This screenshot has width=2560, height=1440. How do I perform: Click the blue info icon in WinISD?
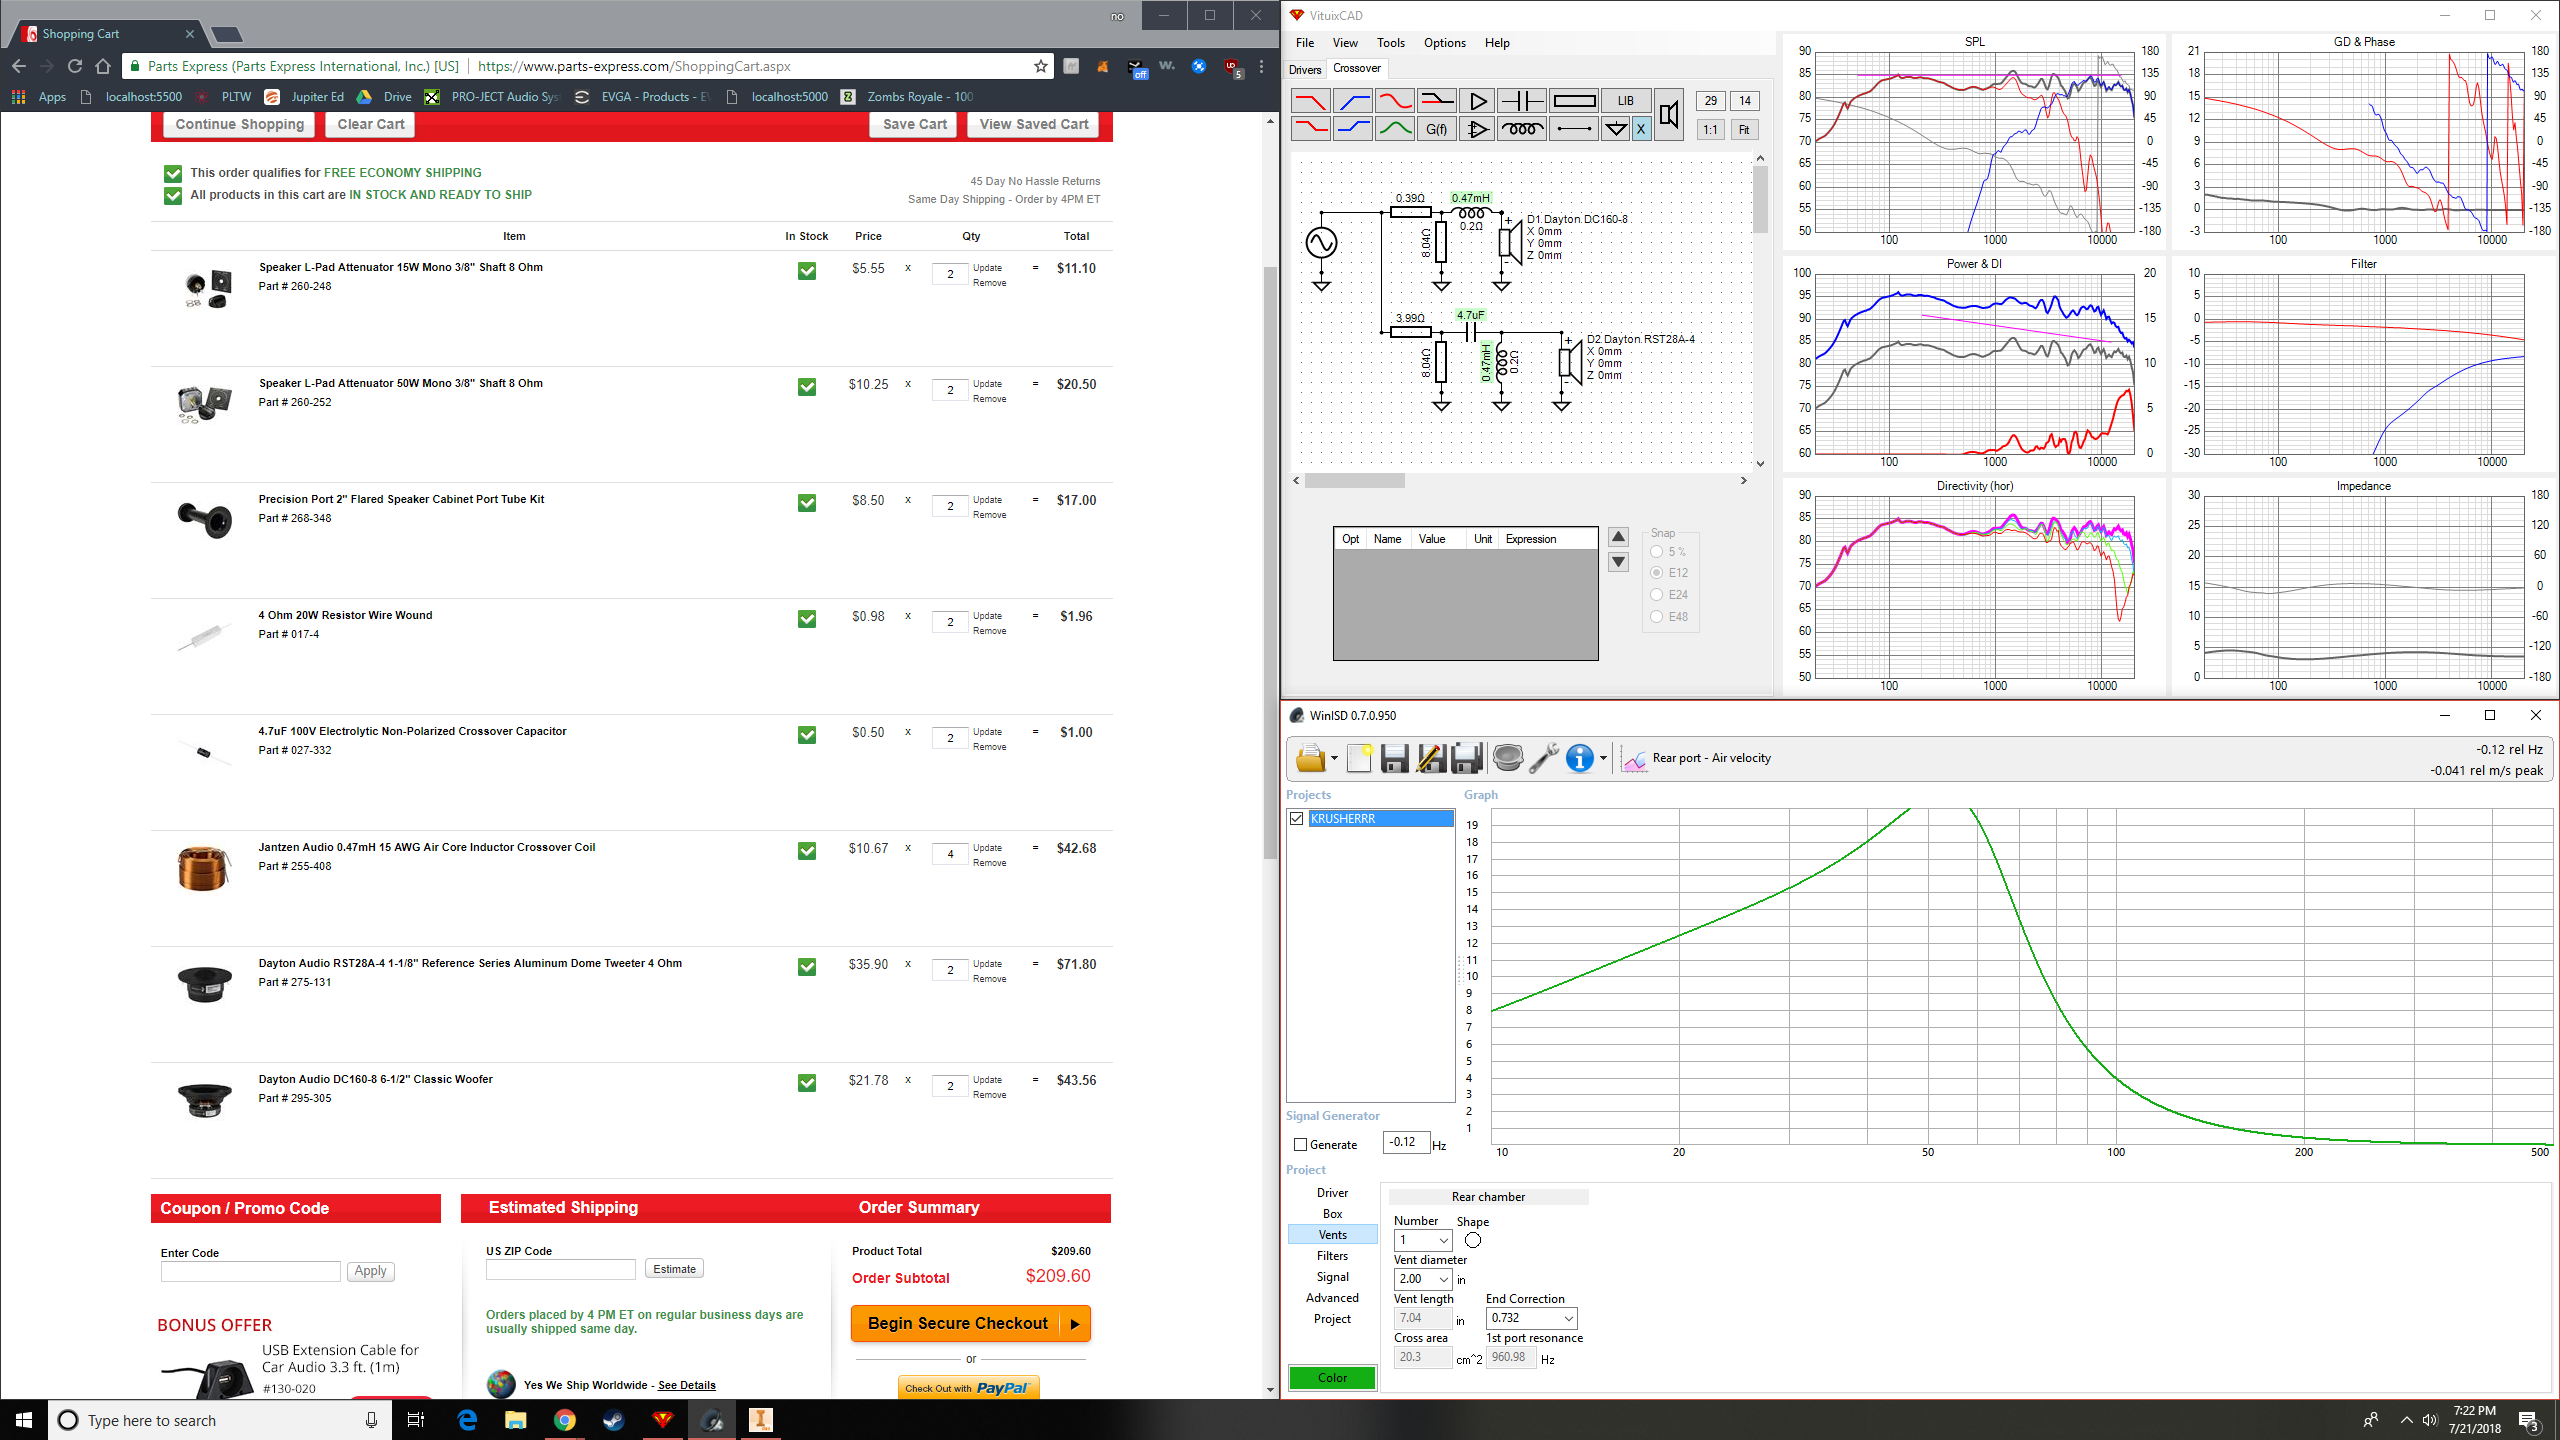1580,758
